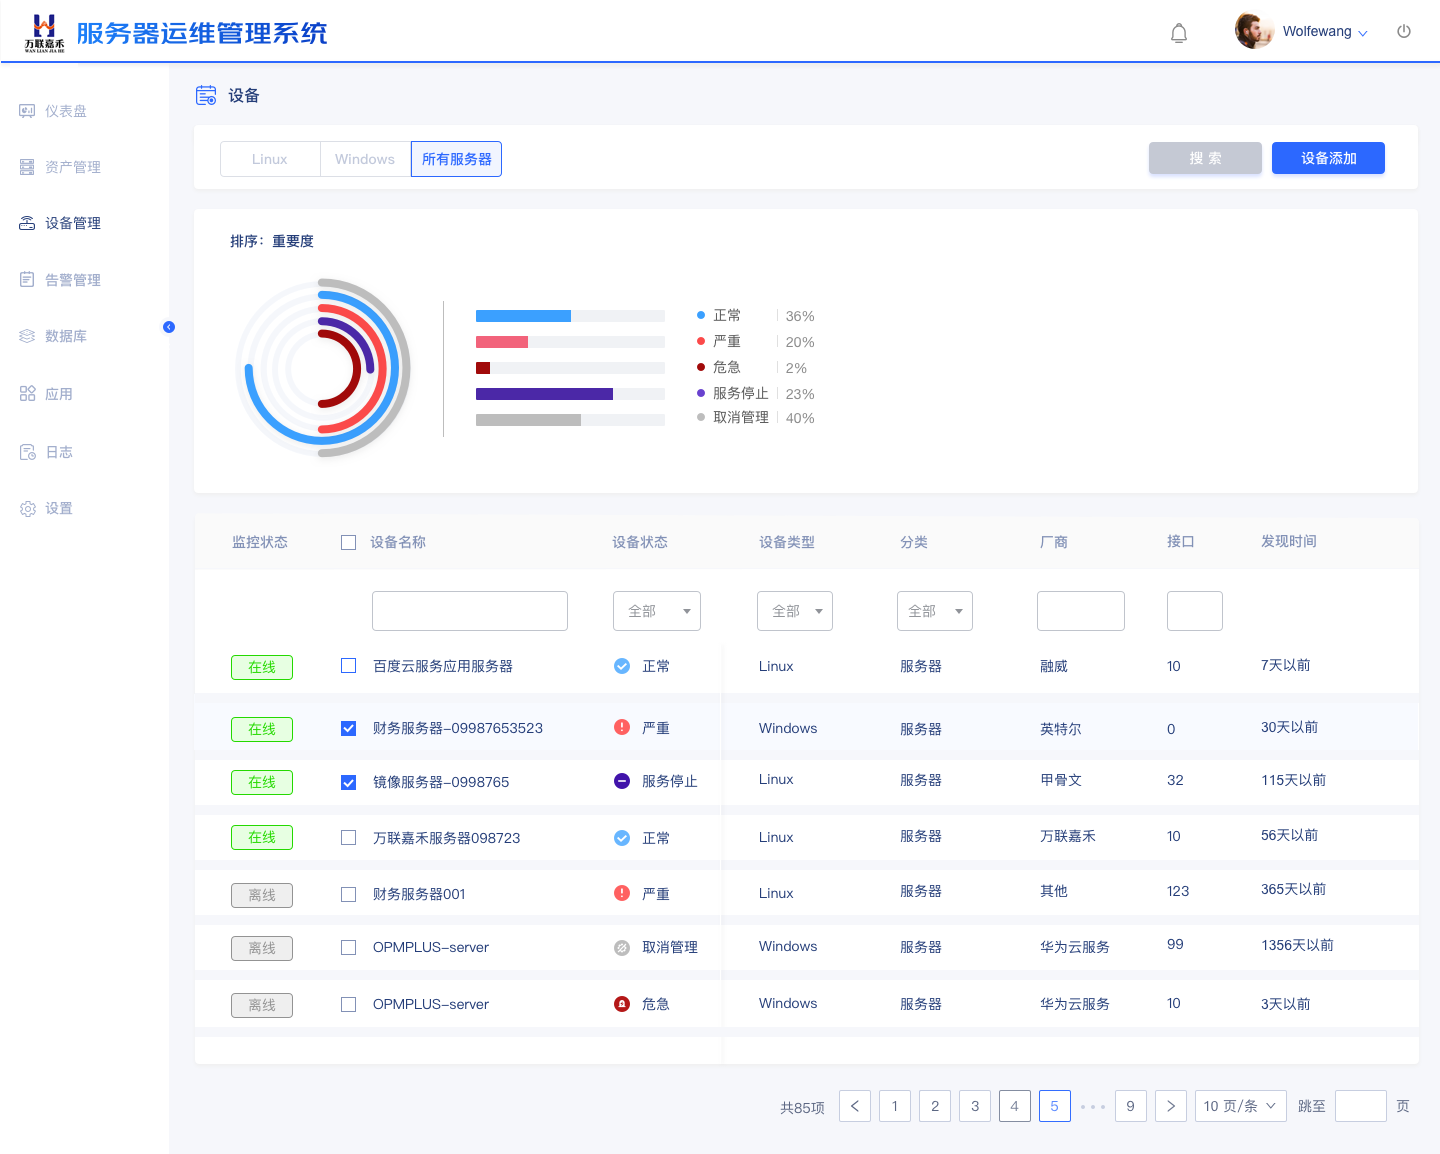Open 资产管理 asset management icon

[27, 167]
